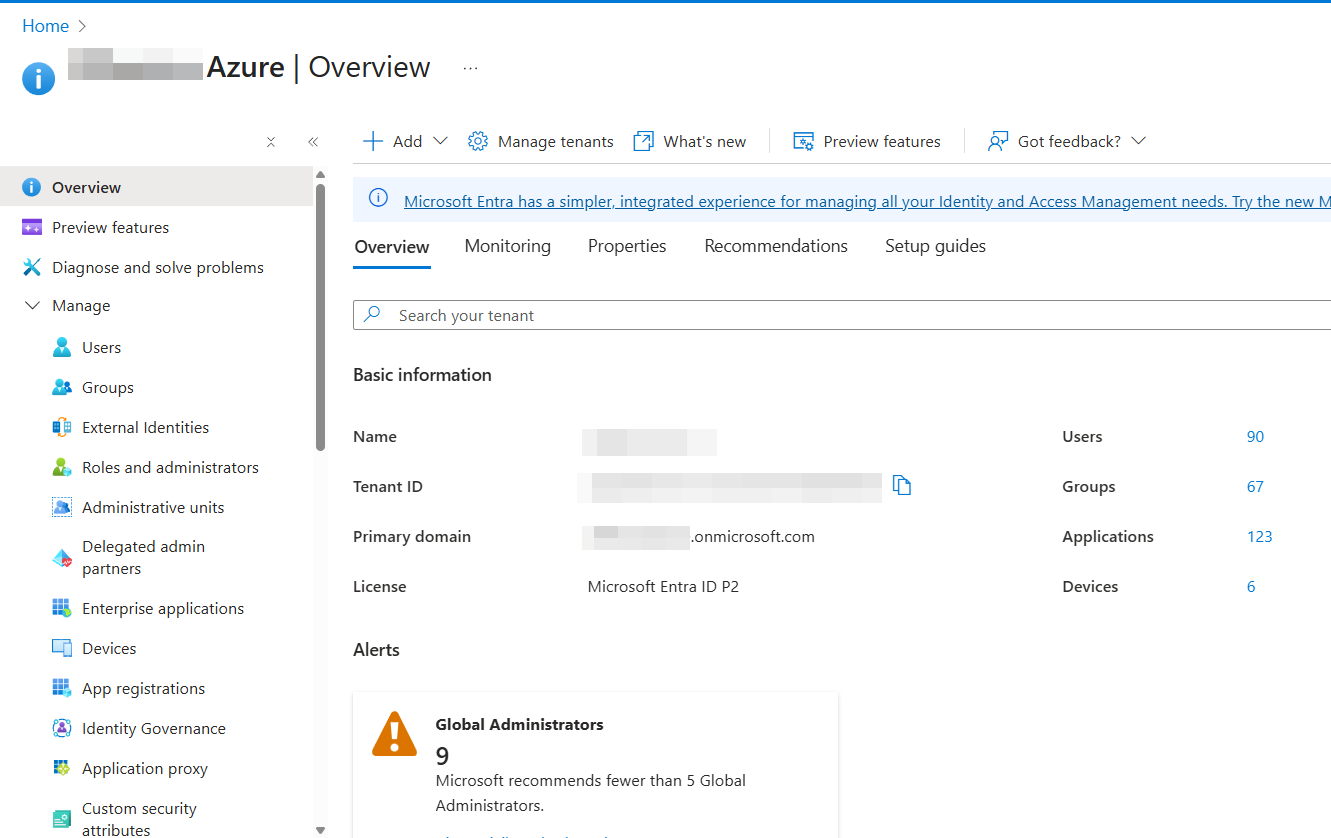Open Enterprise applications in the sidebar

pyautogui.click(x=163, y=608)
